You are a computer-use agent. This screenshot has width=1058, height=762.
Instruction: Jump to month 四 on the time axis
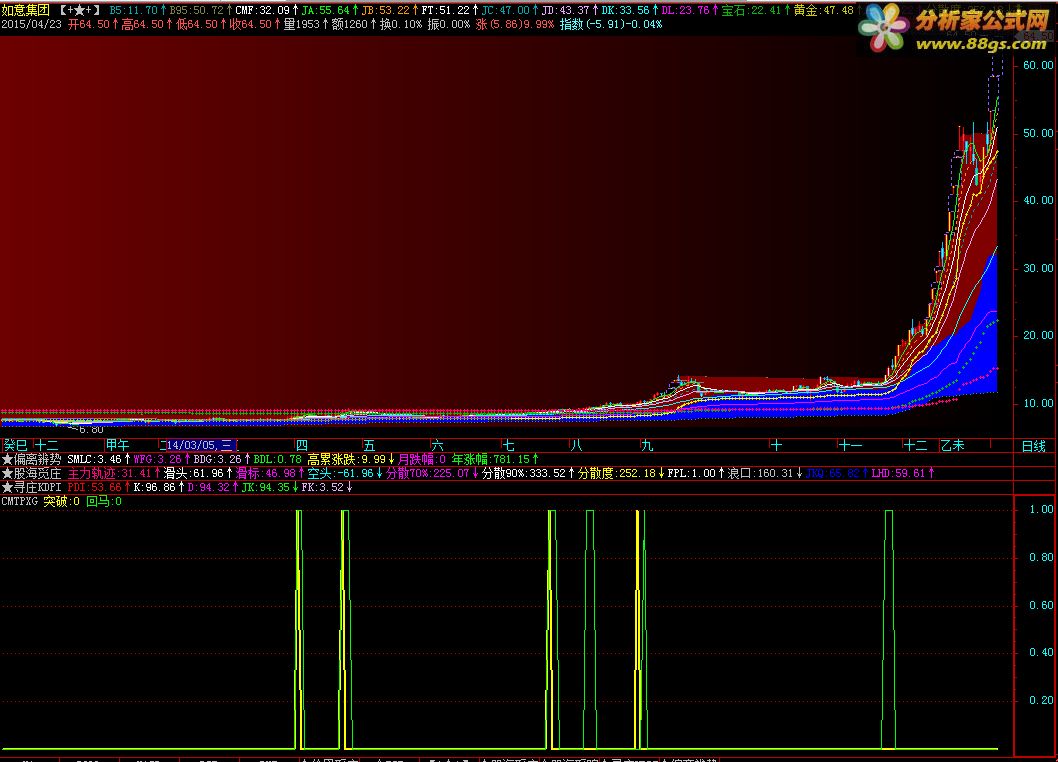(302, 445)
